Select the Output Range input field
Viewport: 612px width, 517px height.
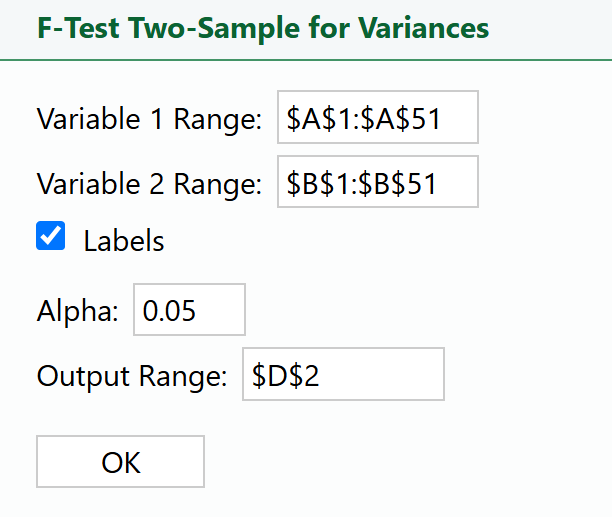point(342,374)
